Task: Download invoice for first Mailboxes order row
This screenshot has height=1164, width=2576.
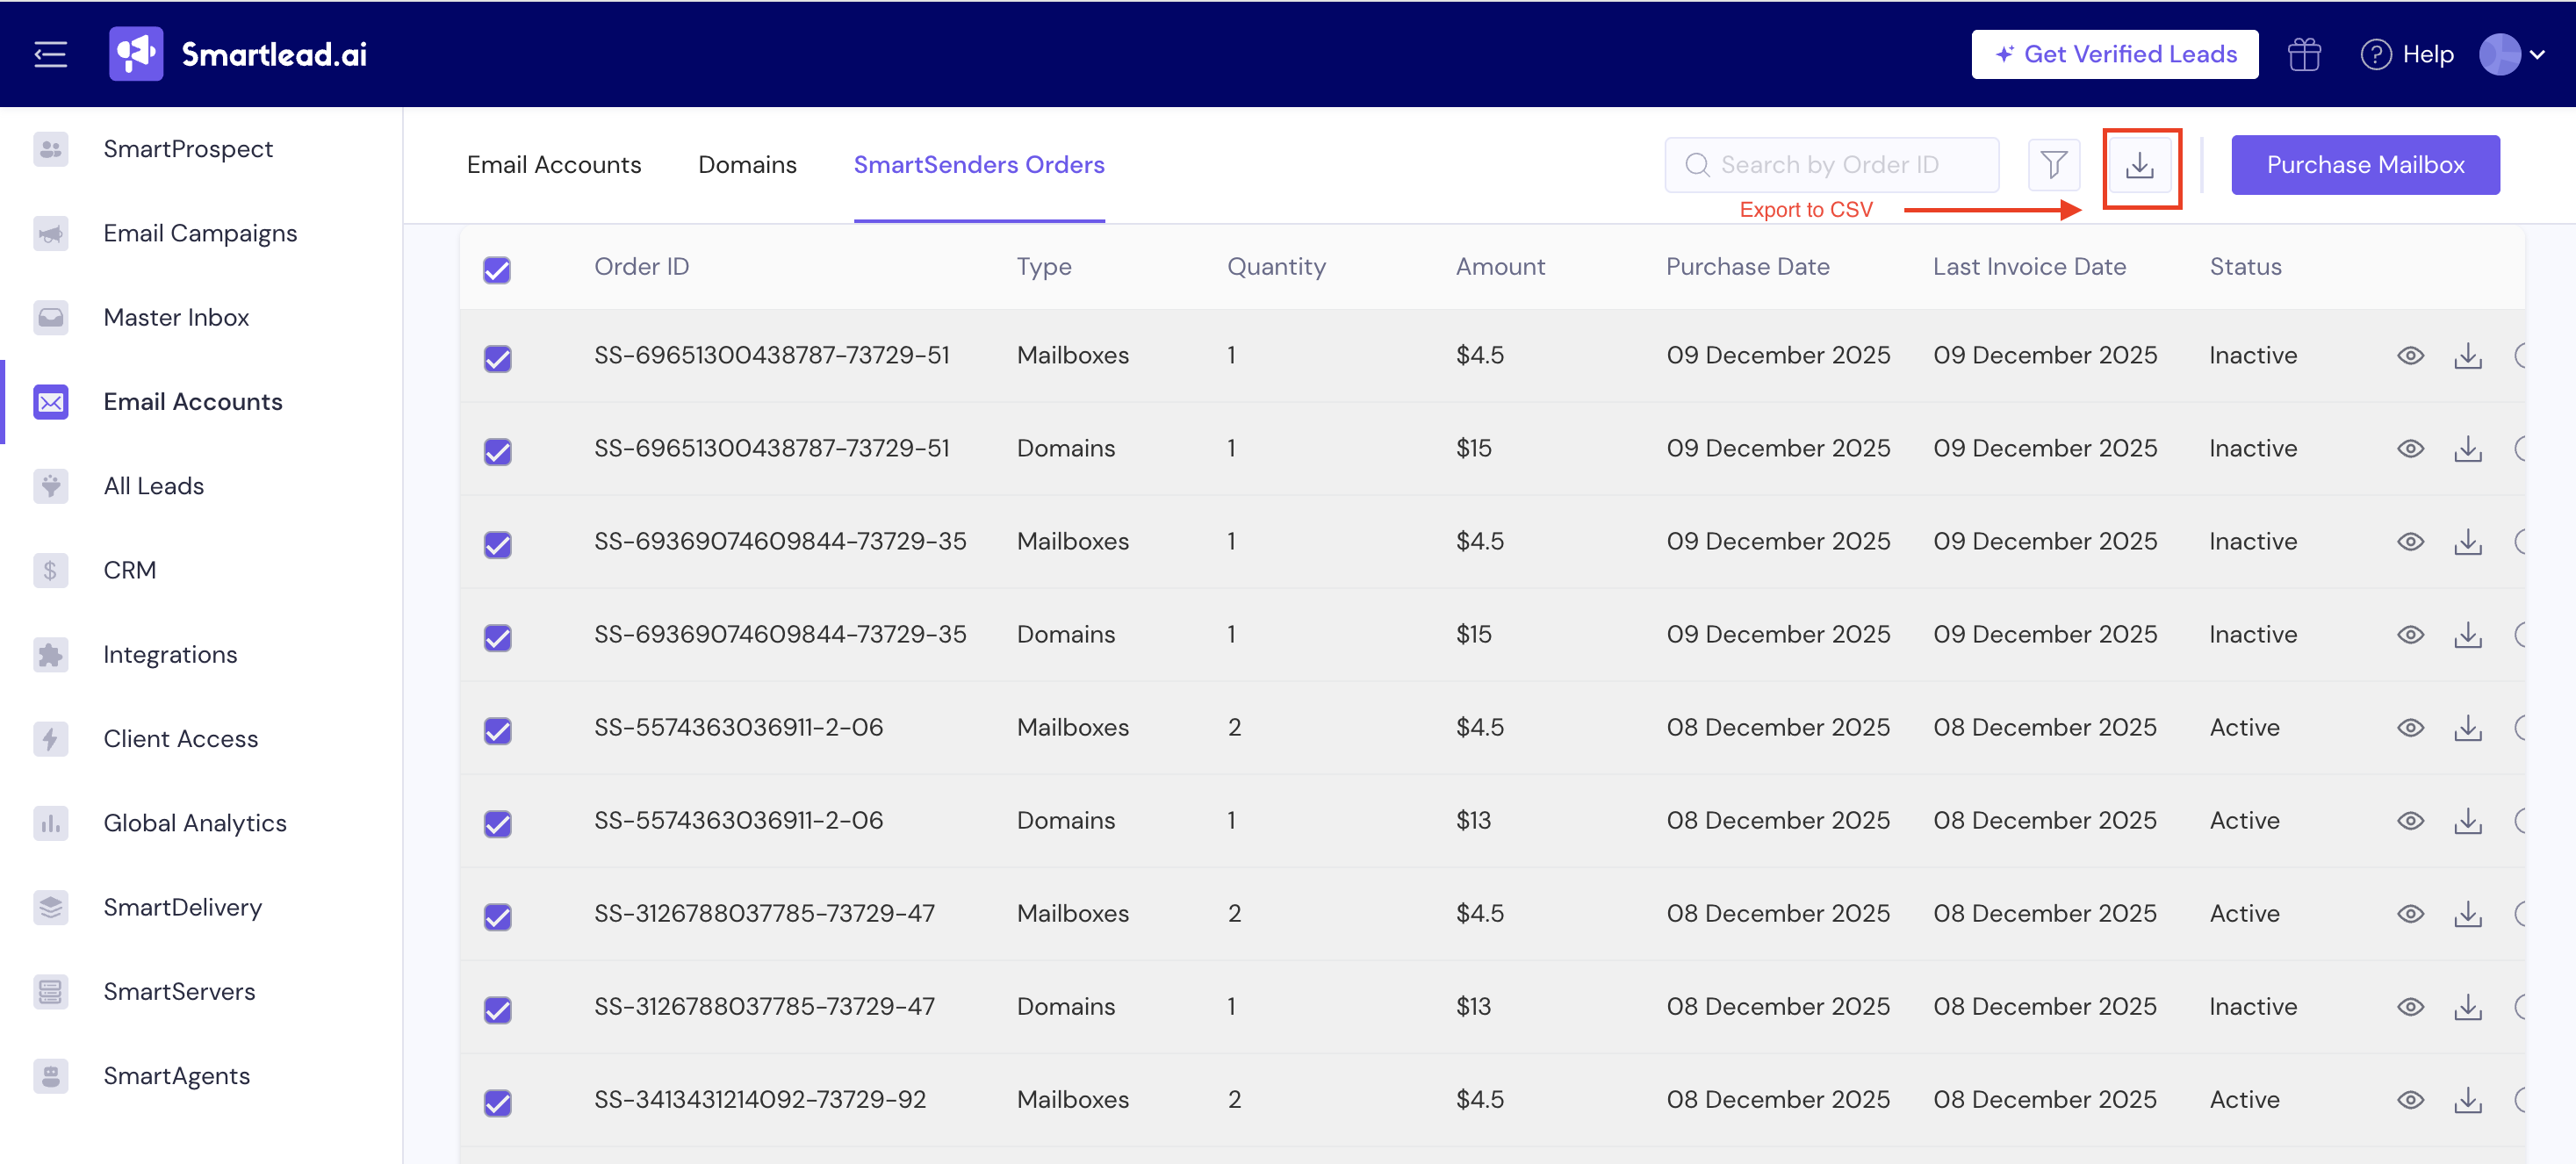Action: [x=2467, y=356]
